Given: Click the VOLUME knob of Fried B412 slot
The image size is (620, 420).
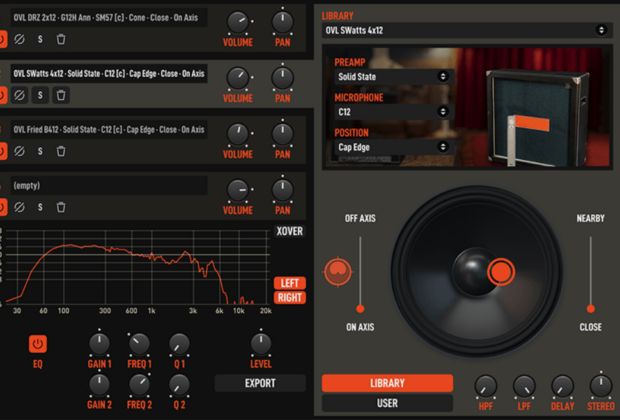Looking at the screenshot, I should point(238,134).
